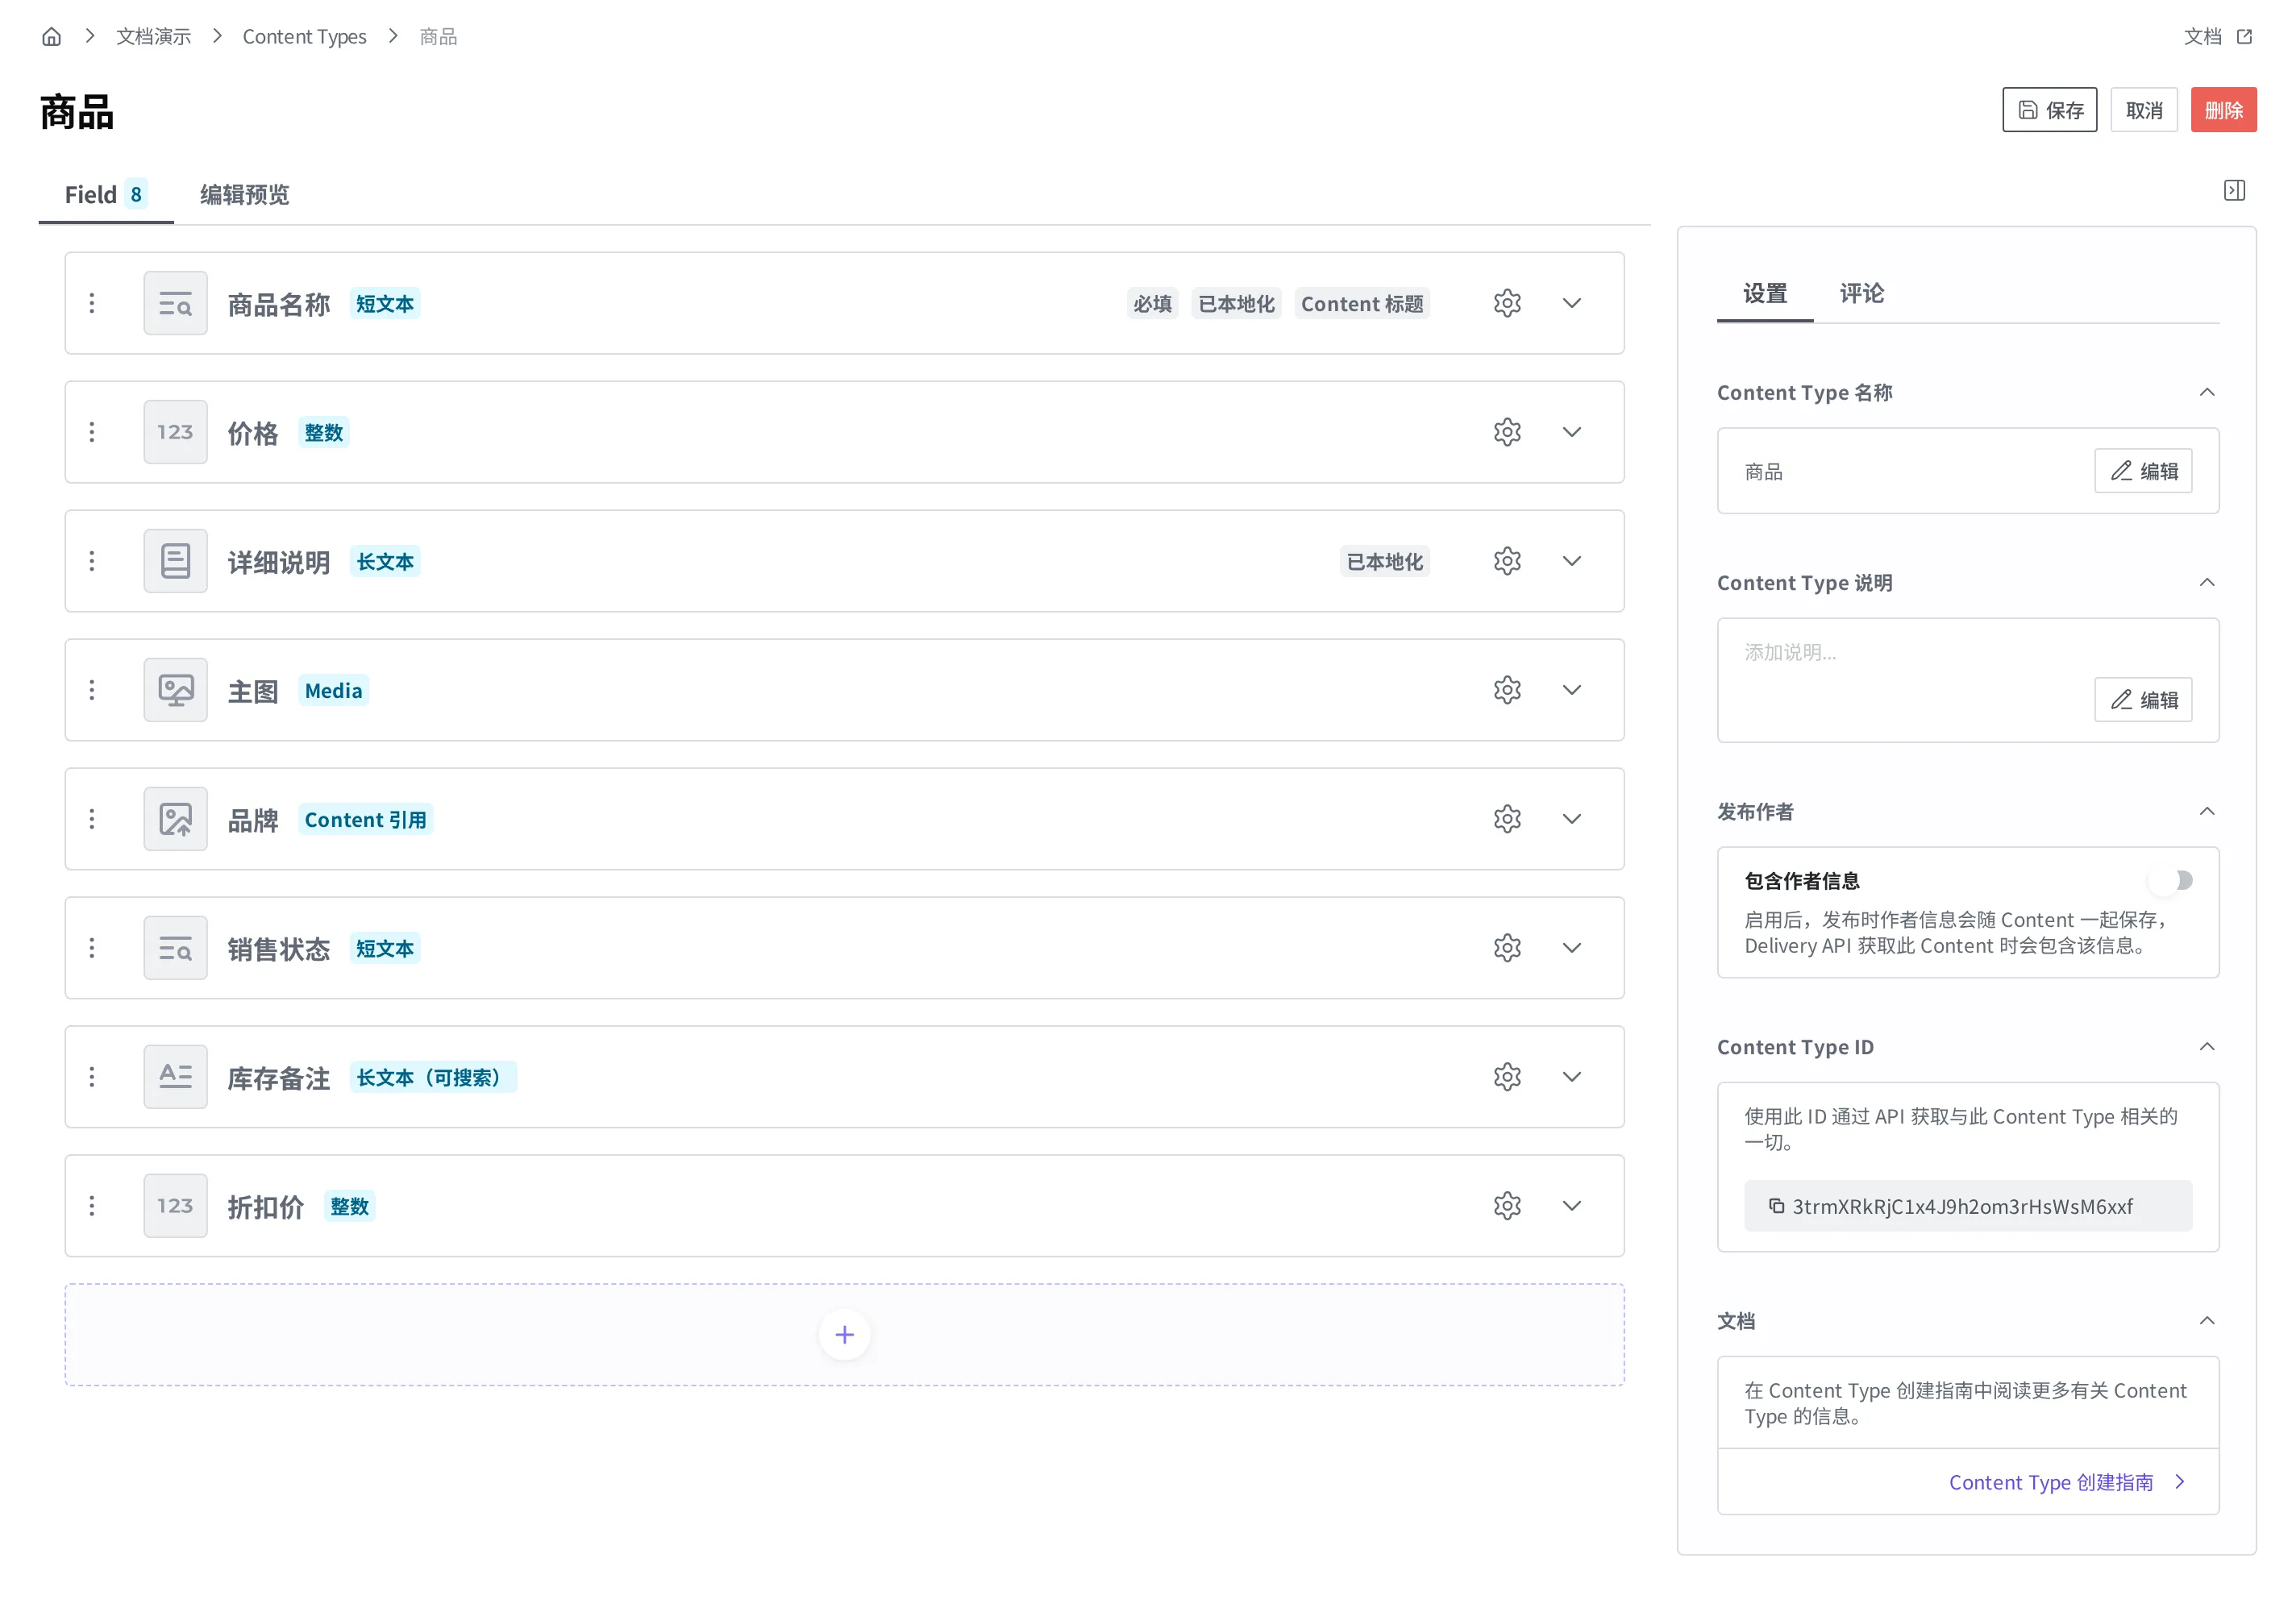Click drag handle dots of 商品名称 row
Viewport: 2296px width, 1612px height.
[92, 303]
